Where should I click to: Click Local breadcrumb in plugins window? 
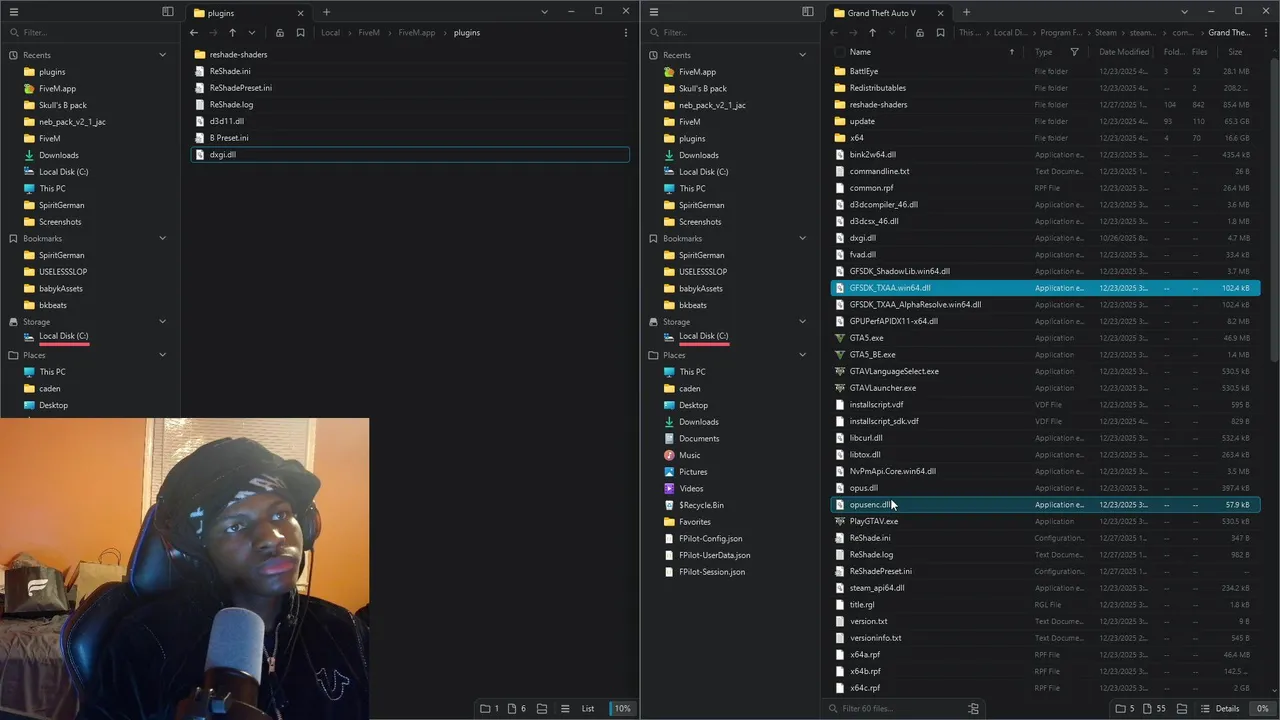coord(330,33)
